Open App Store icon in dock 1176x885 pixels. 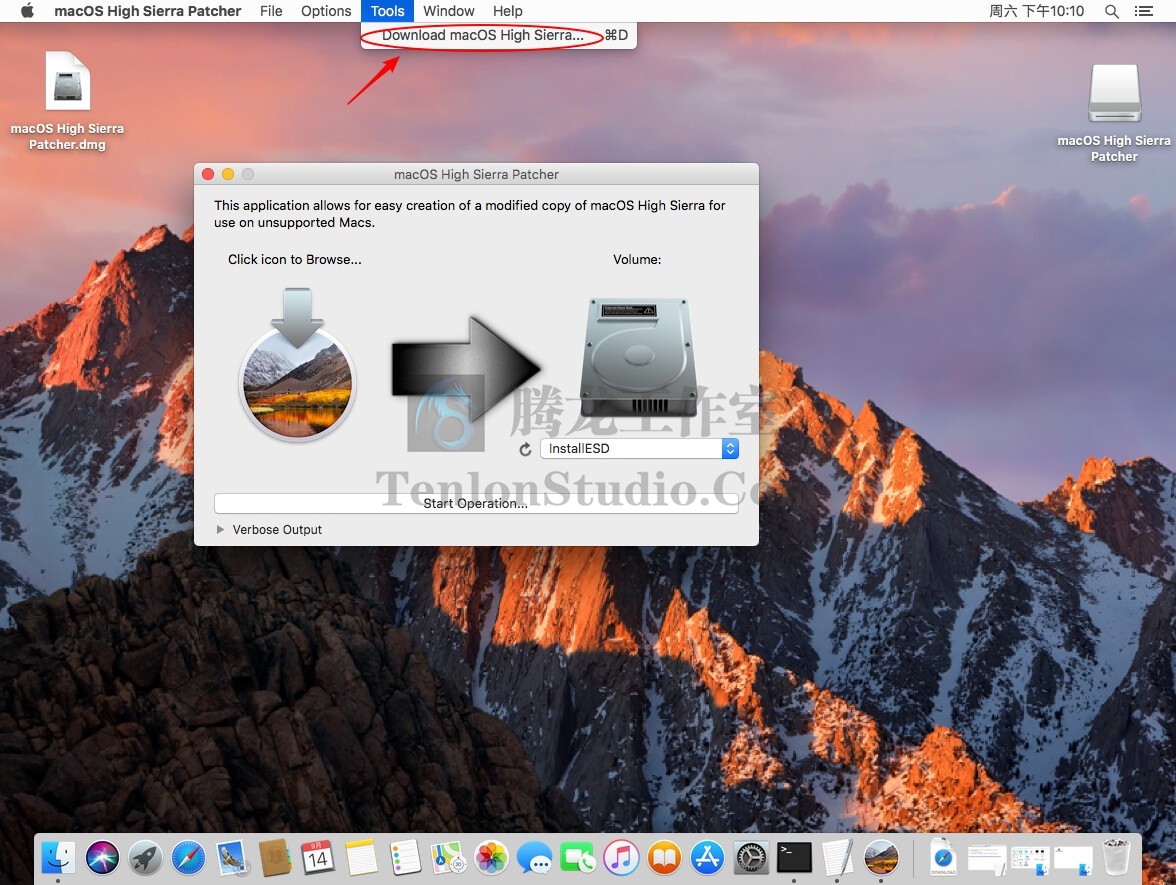(708, 857)
